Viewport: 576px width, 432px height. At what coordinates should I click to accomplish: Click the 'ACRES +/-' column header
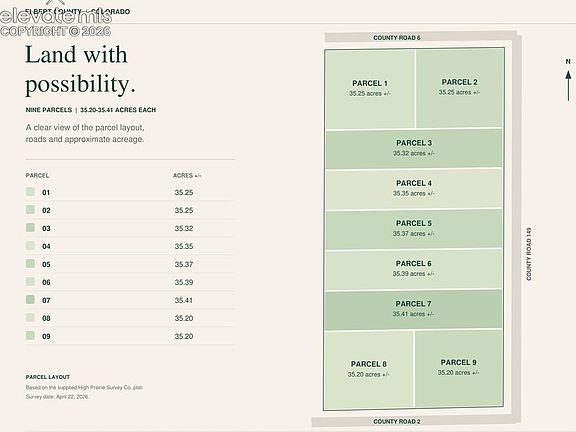(x=187, y=176)
